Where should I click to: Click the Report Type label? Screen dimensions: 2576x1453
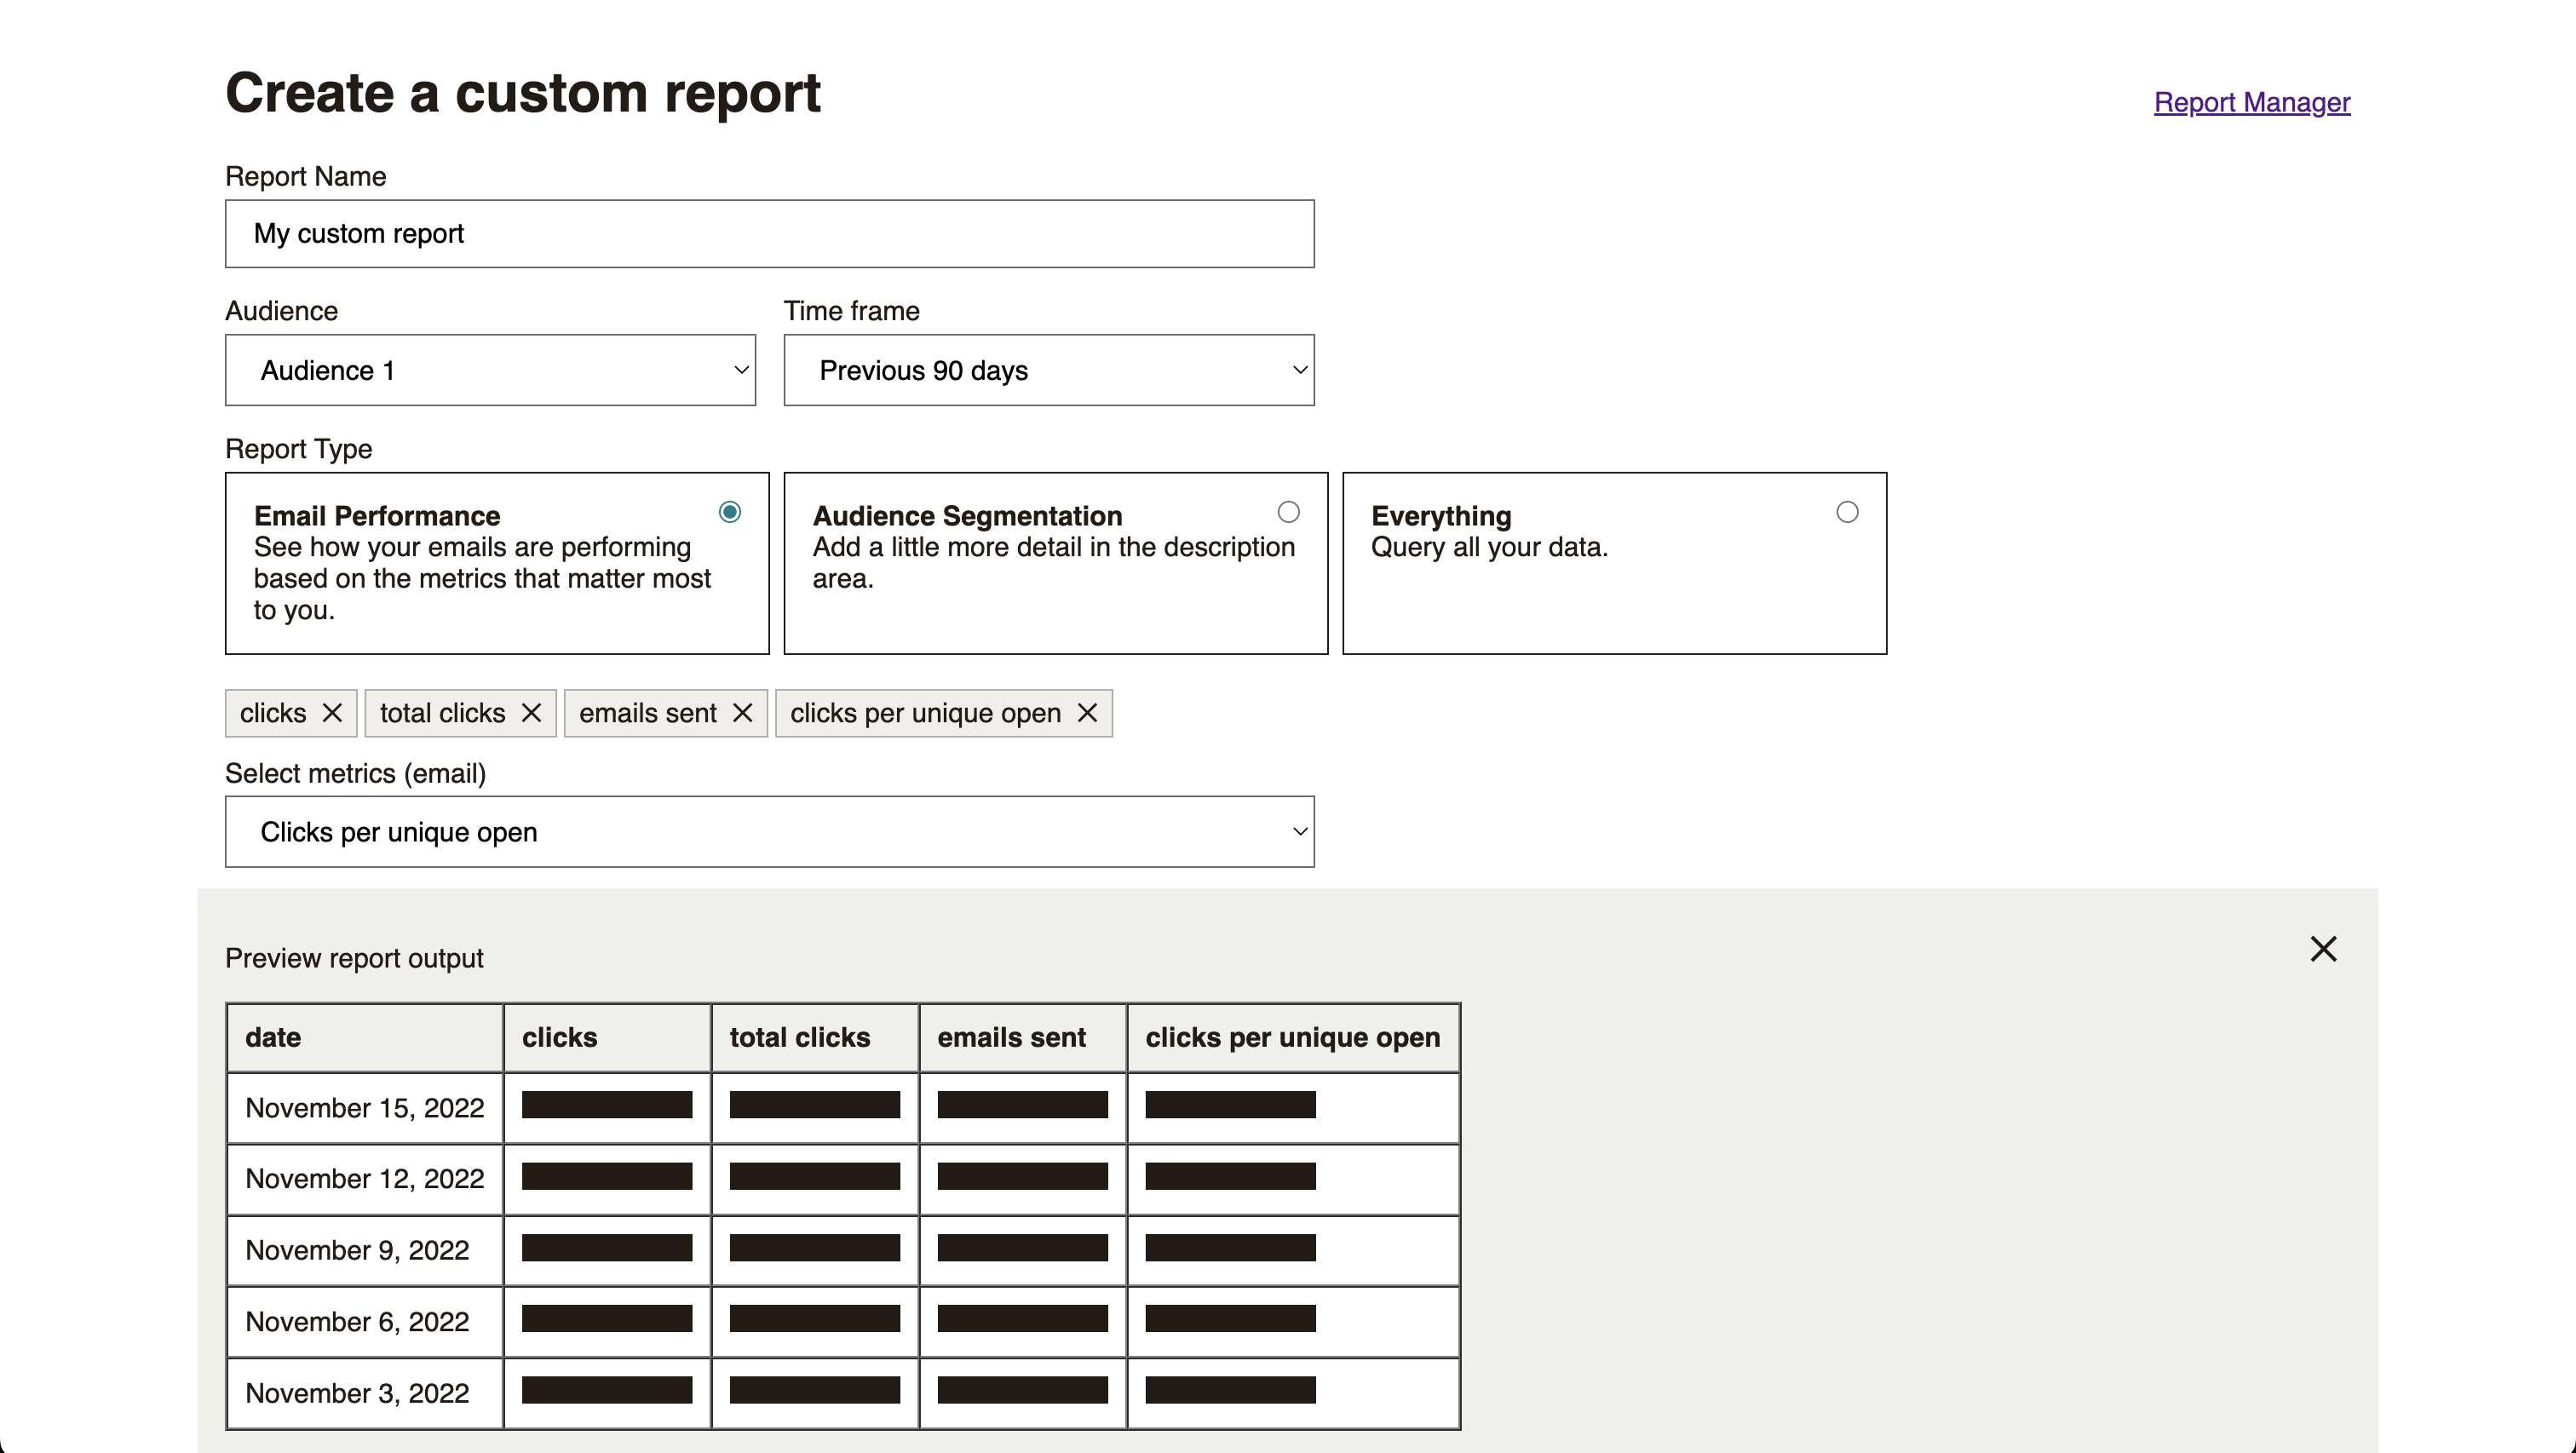(298, 449)
